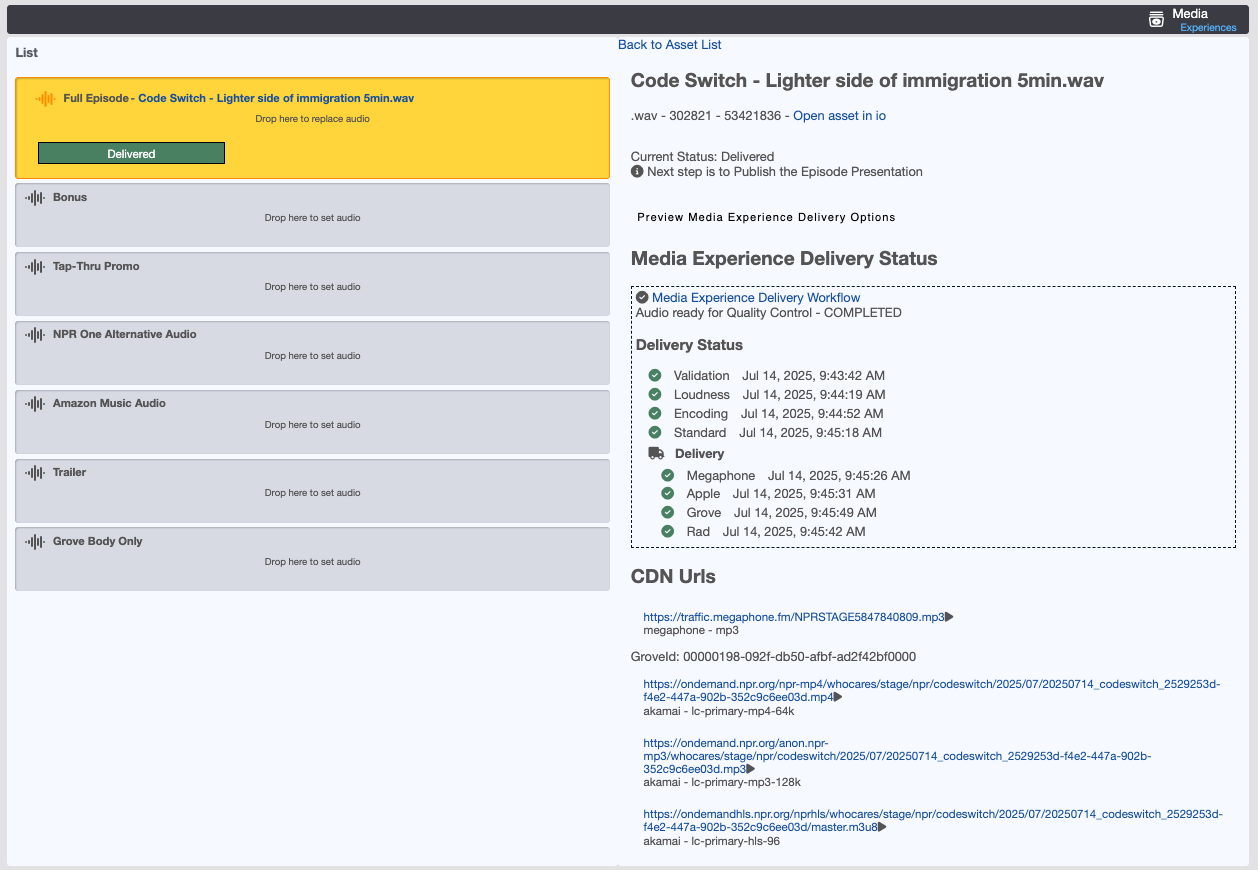1258x870 pixels.
Task: Play the akamai lc-primary-mp4-64k url
Action: point(838,698)
